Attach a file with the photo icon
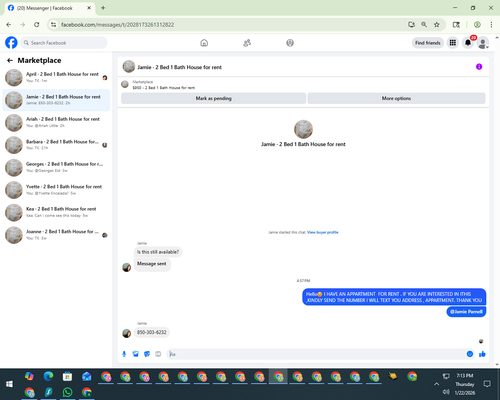This screenshot has height=400, width=500. pyautogui.click(x=135, y=354)
